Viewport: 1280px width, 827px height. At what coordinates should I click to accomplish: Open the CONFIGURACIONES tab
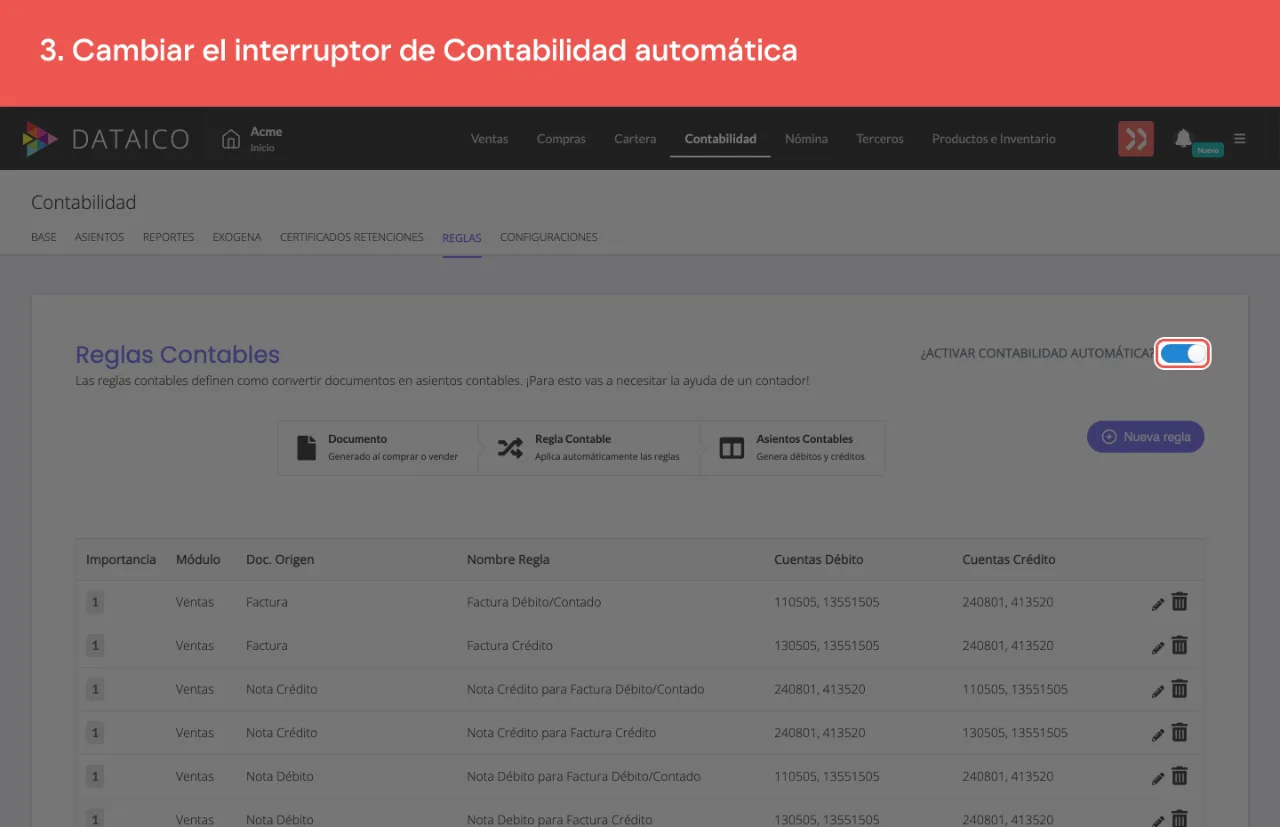pos(549,238)
